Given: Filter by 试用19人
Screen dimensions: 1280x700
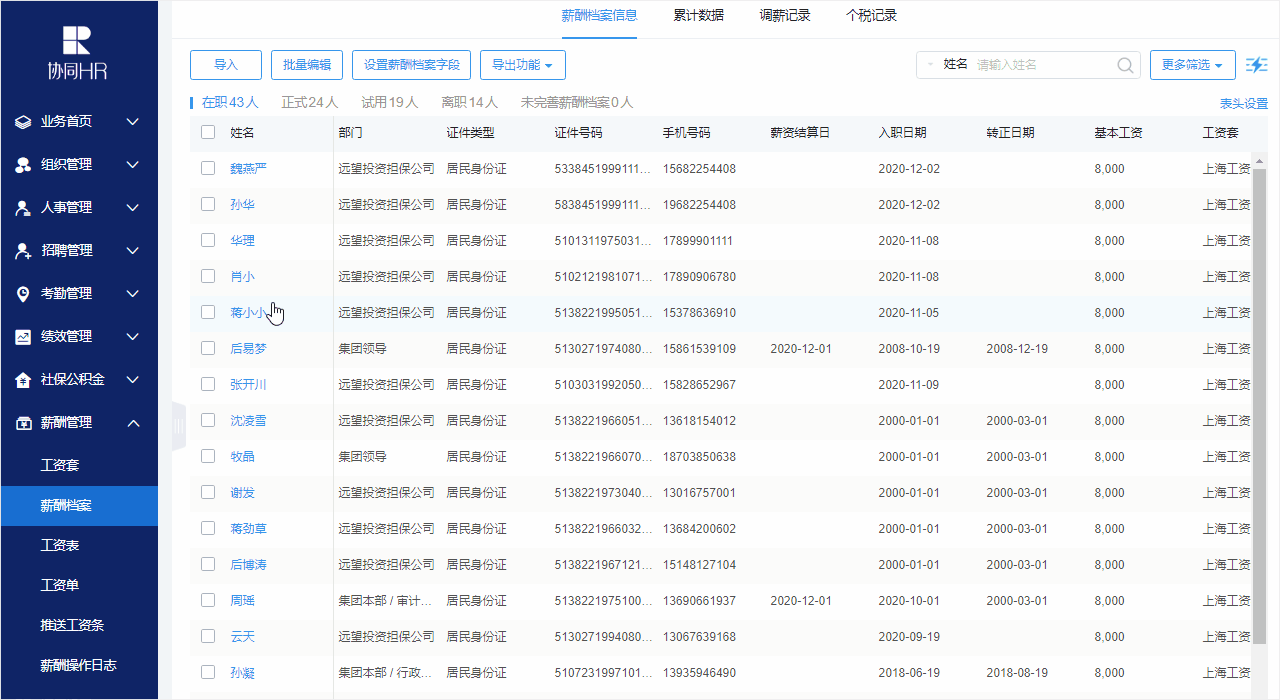Looking at the screenshot, I should point(390,102).
